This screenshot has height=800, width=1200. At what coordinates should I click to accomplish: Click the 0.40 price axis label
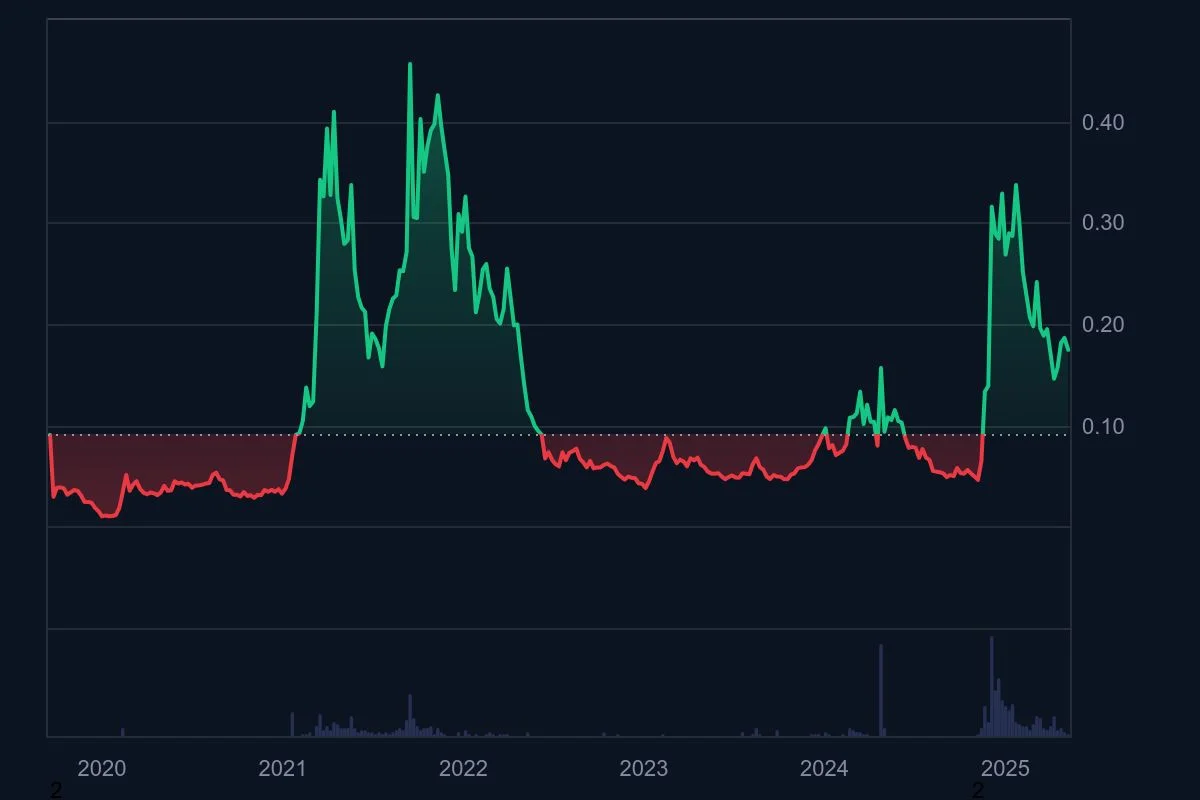coord(1103,122)
